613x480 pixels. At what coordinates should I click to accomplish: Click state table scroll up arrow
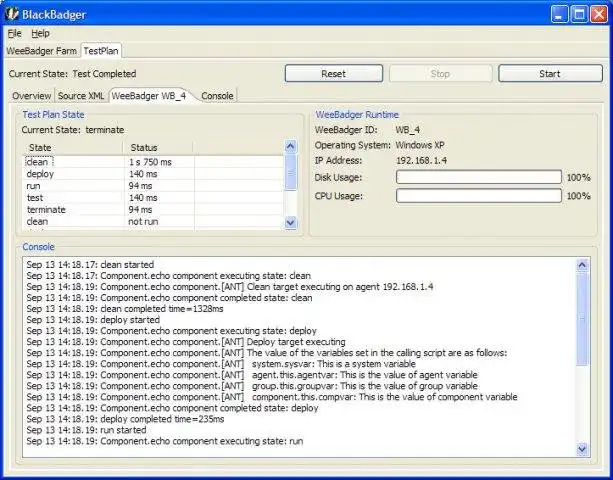pyautogui.click(x=290, y=147)
